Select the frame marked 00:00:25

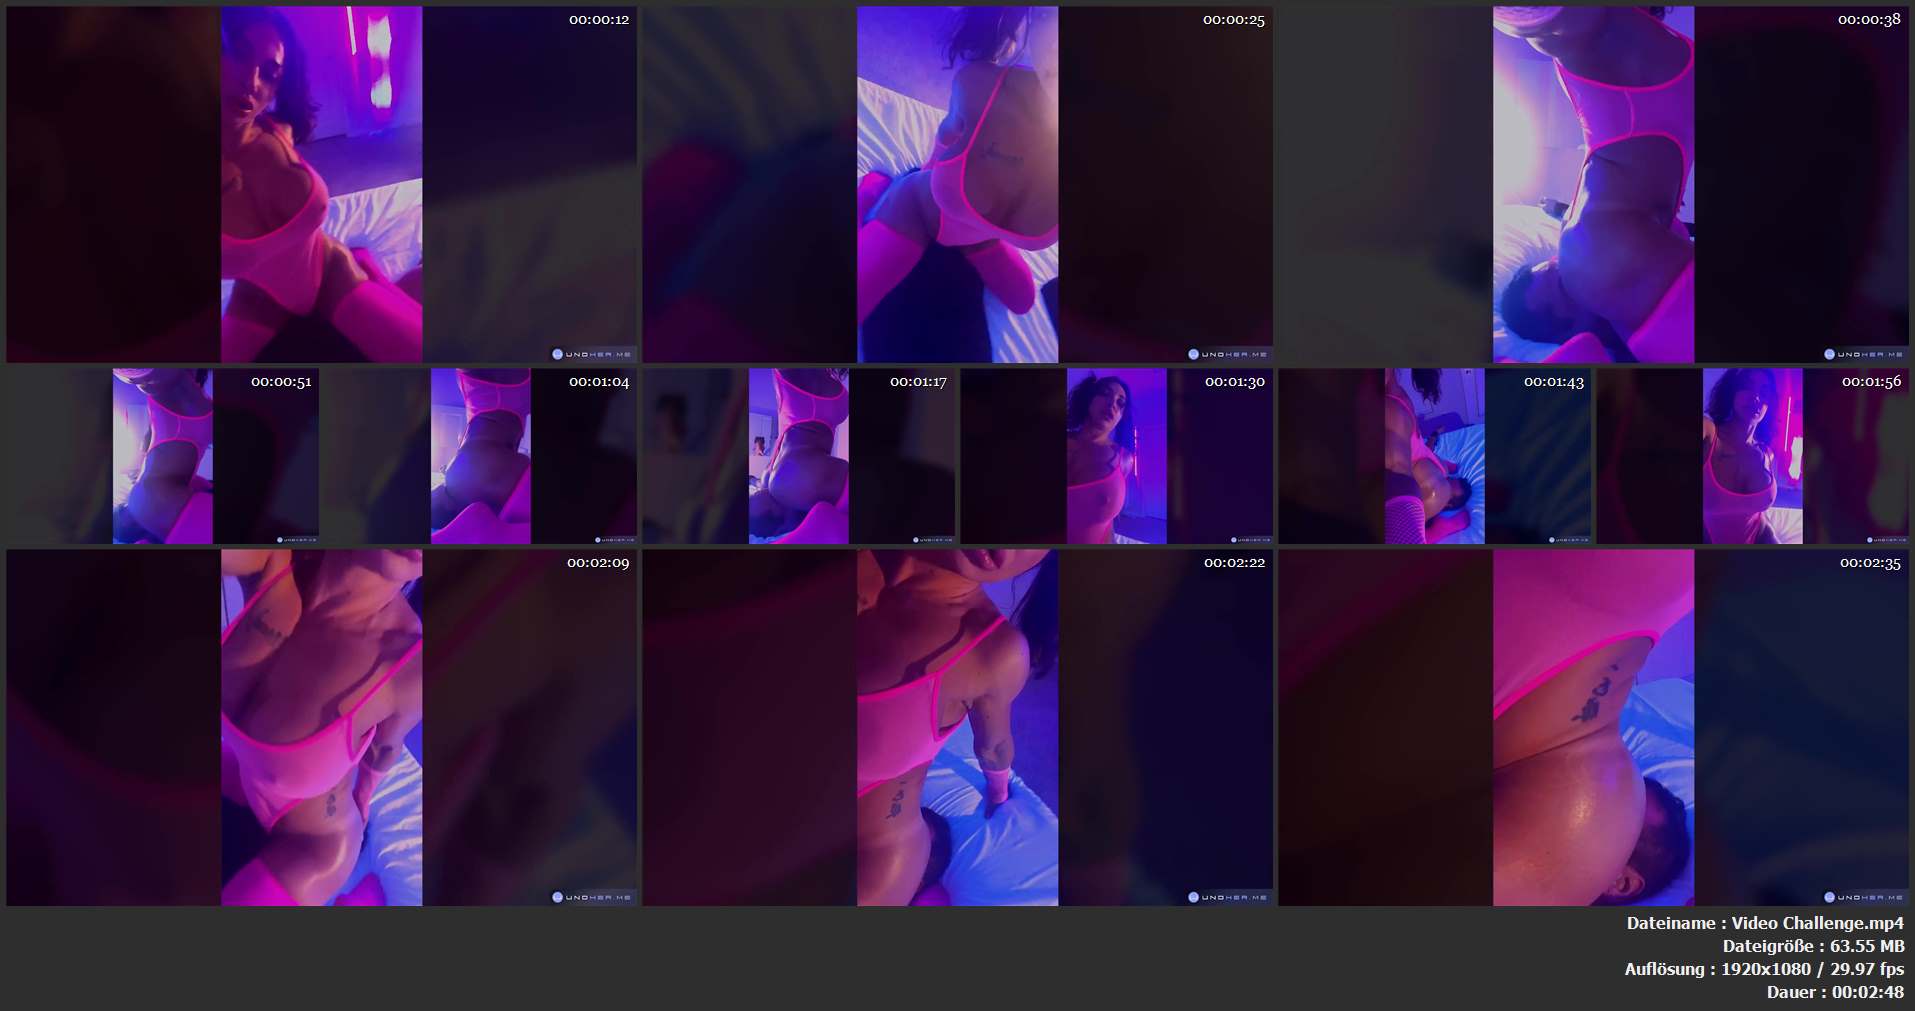click(957, 184)
